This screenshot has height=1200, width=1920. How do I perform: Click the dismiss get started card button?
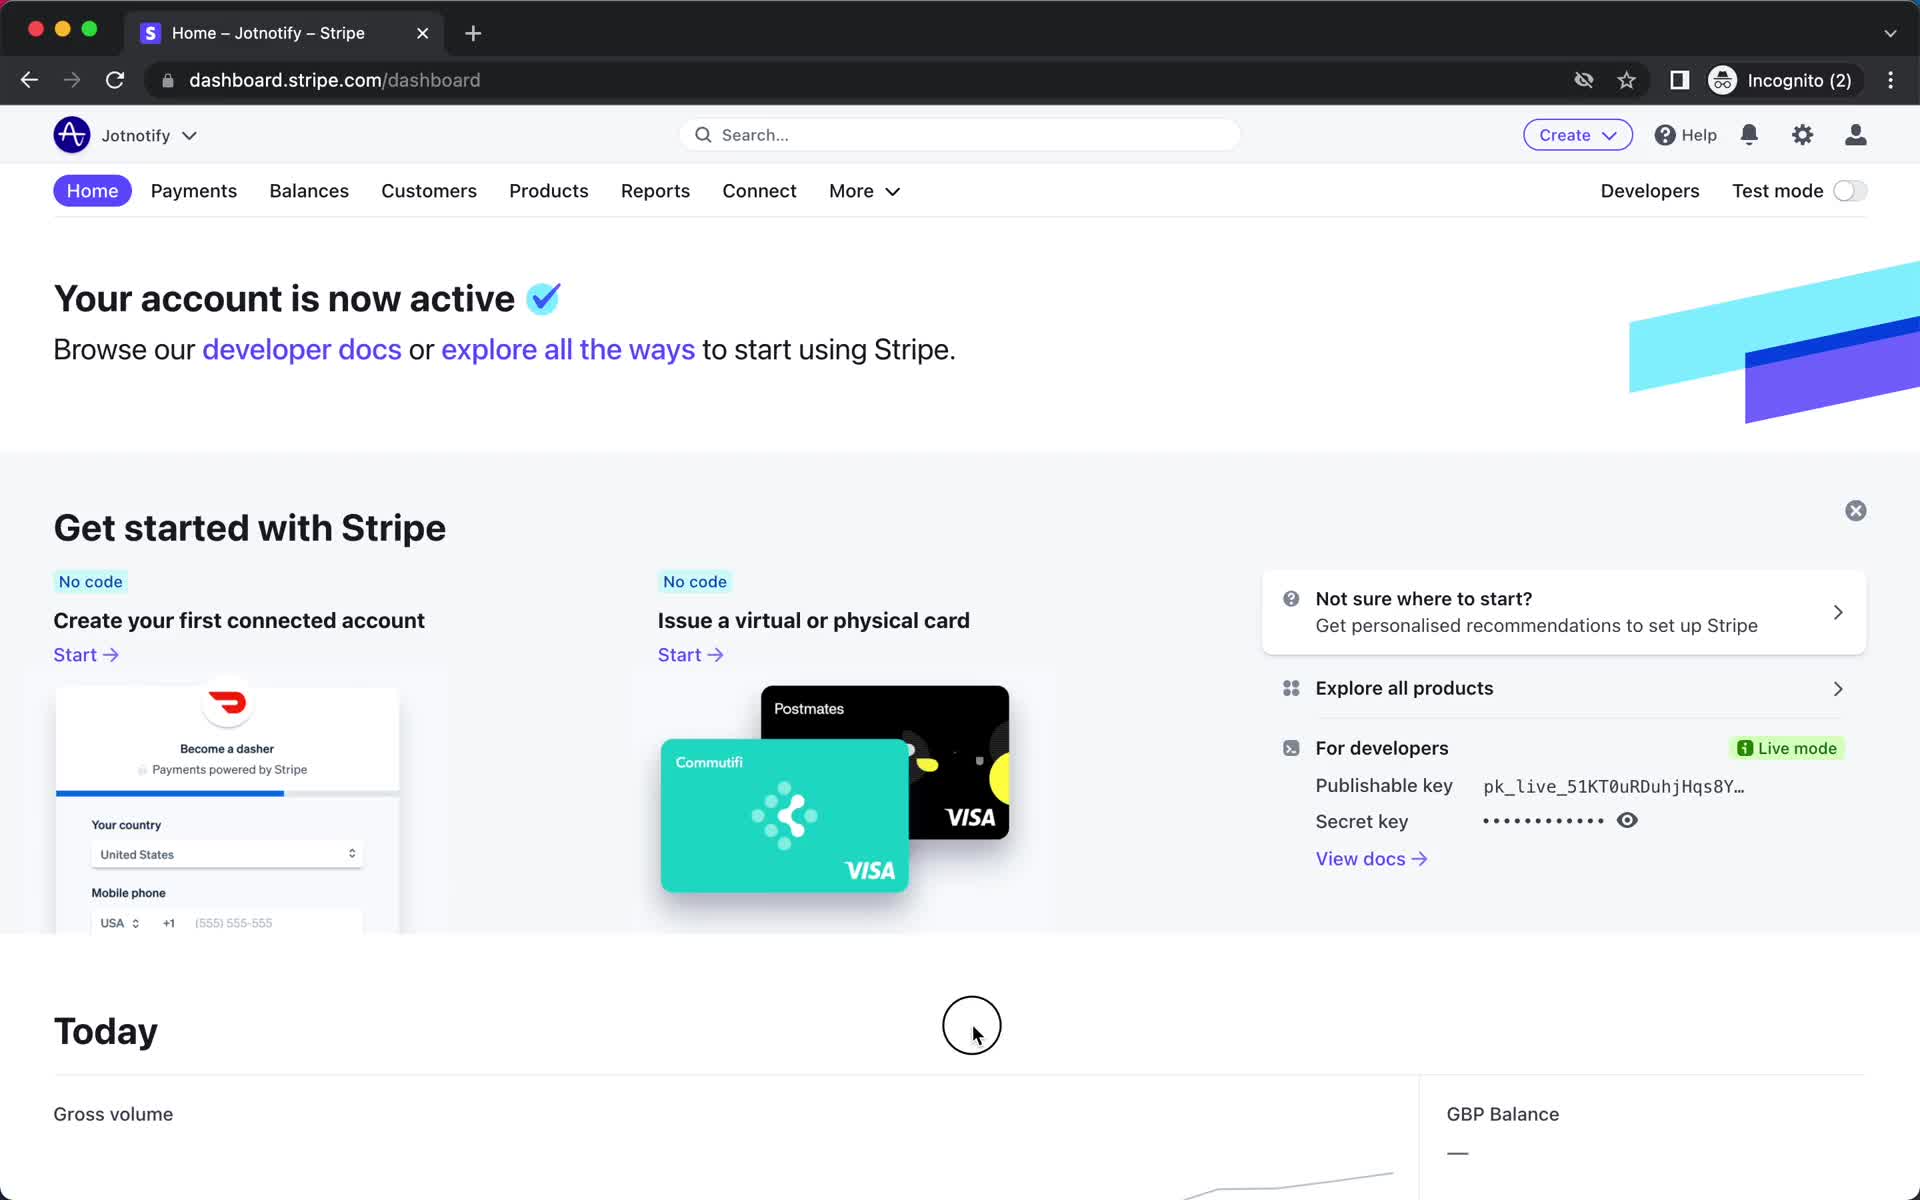[1856, 510]
